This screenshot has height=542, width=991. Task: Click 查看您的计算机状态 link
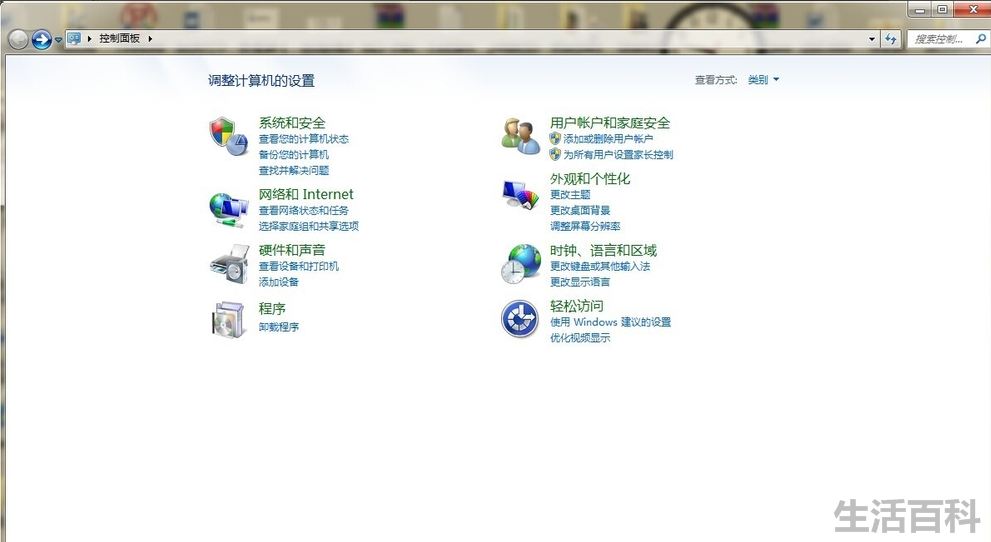click(303, 139)
